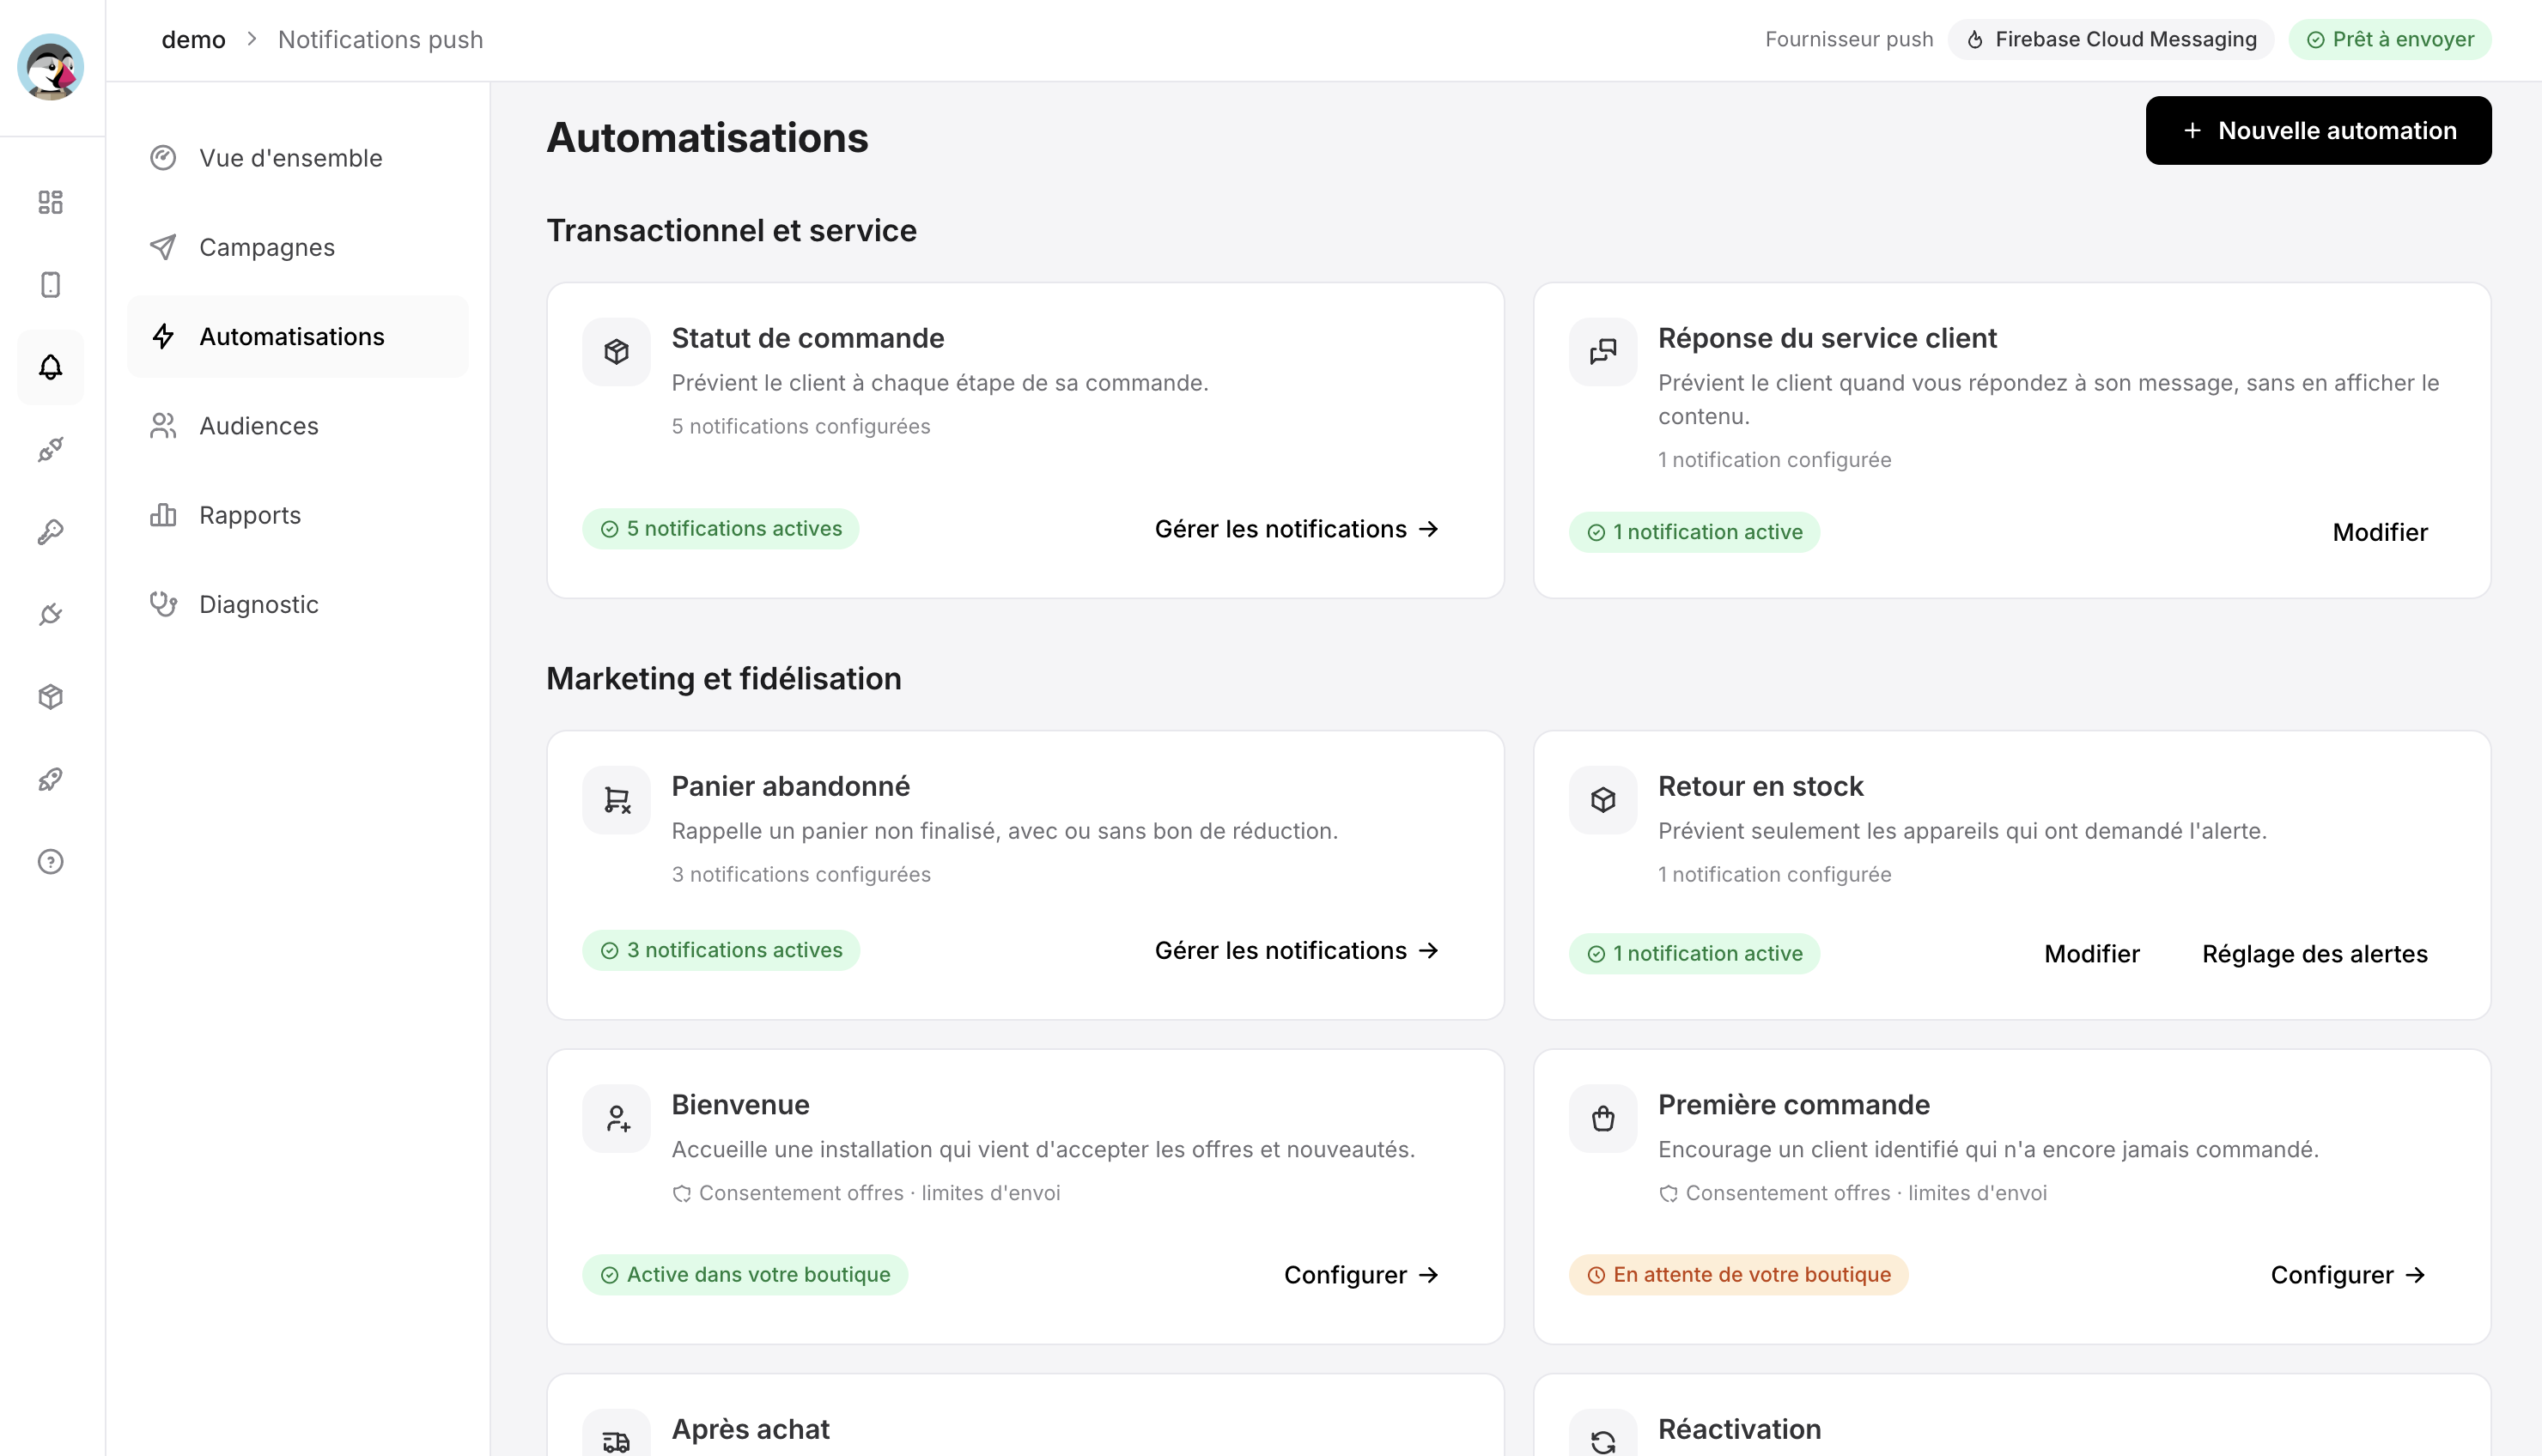Click the paper plane icon beside Campagnes
2542x1456 pixels.
tap(163, 247)
